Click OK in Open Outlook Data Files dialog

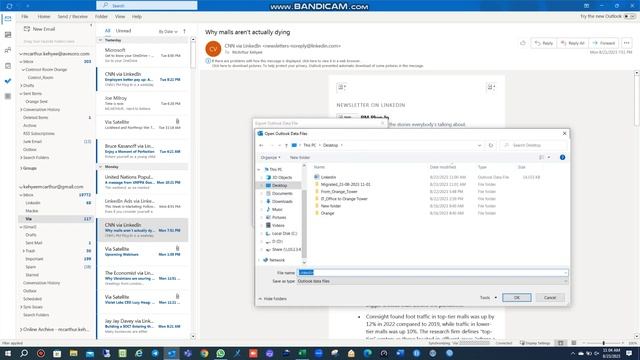(x=517, y=298)
